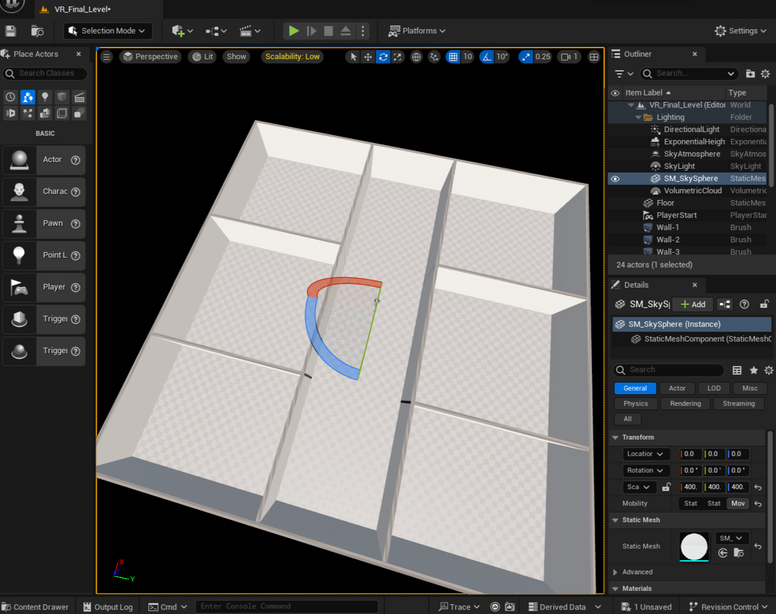Screen dimensions: 776x614
Task: Select Wall-1 in Outliner
Action: [x=667, y=228]
